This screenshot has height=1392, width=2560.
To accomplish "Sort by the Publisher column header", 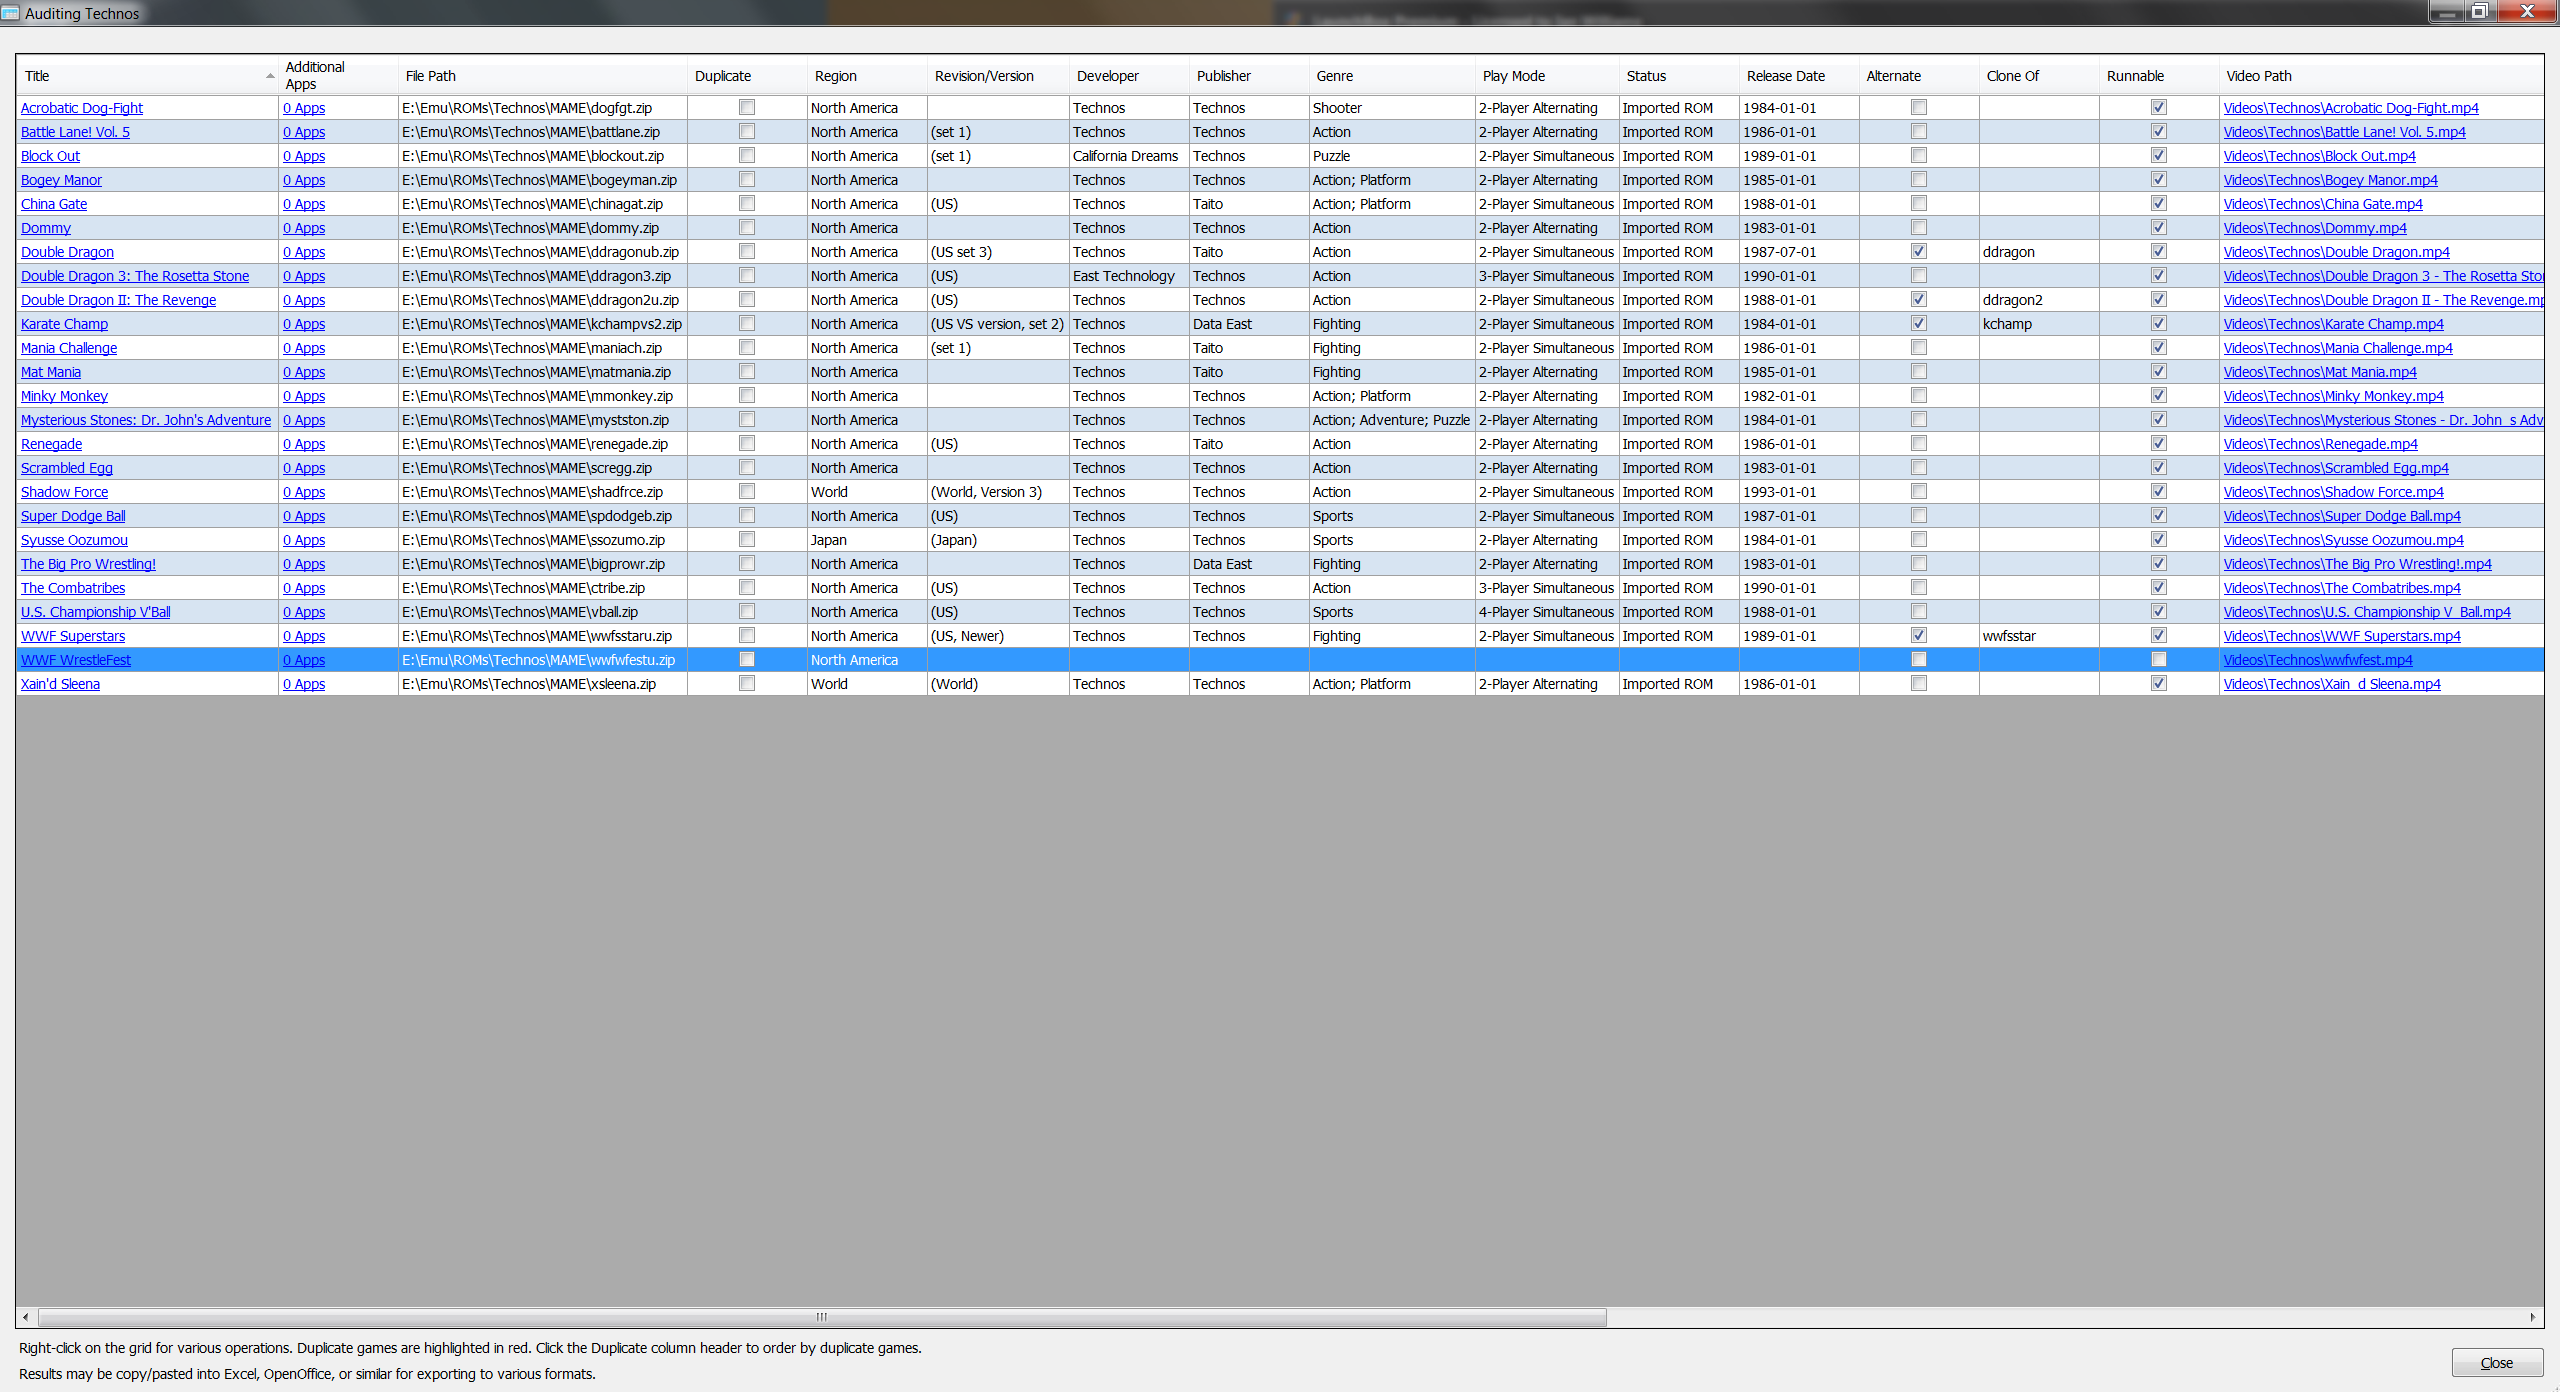I will pyautogui.click(x=1249, y=76).
